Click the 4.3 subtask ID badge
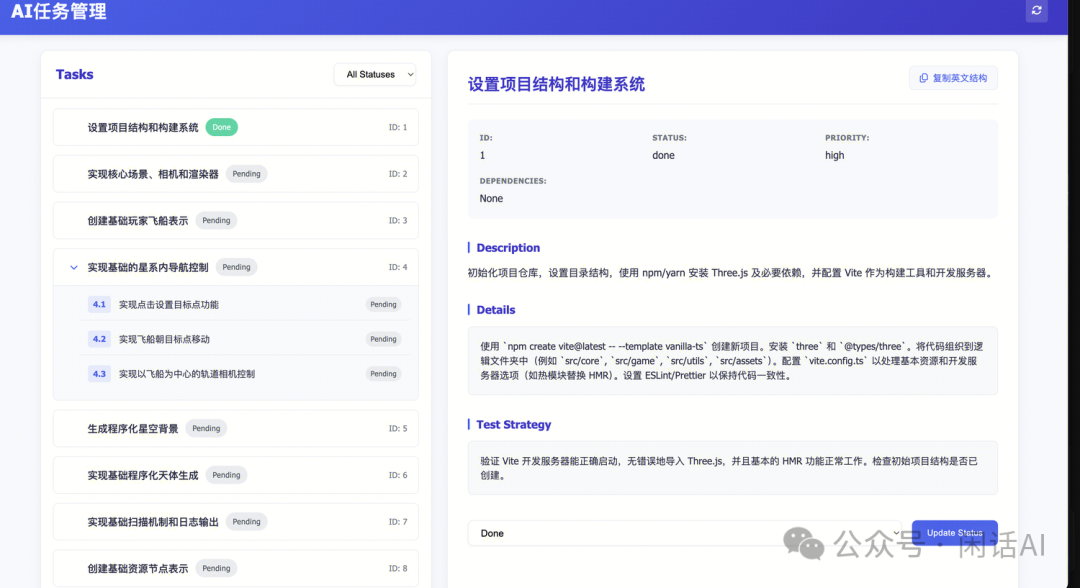The height and width of the screenshot is (588, 1080). pos(99,374)
